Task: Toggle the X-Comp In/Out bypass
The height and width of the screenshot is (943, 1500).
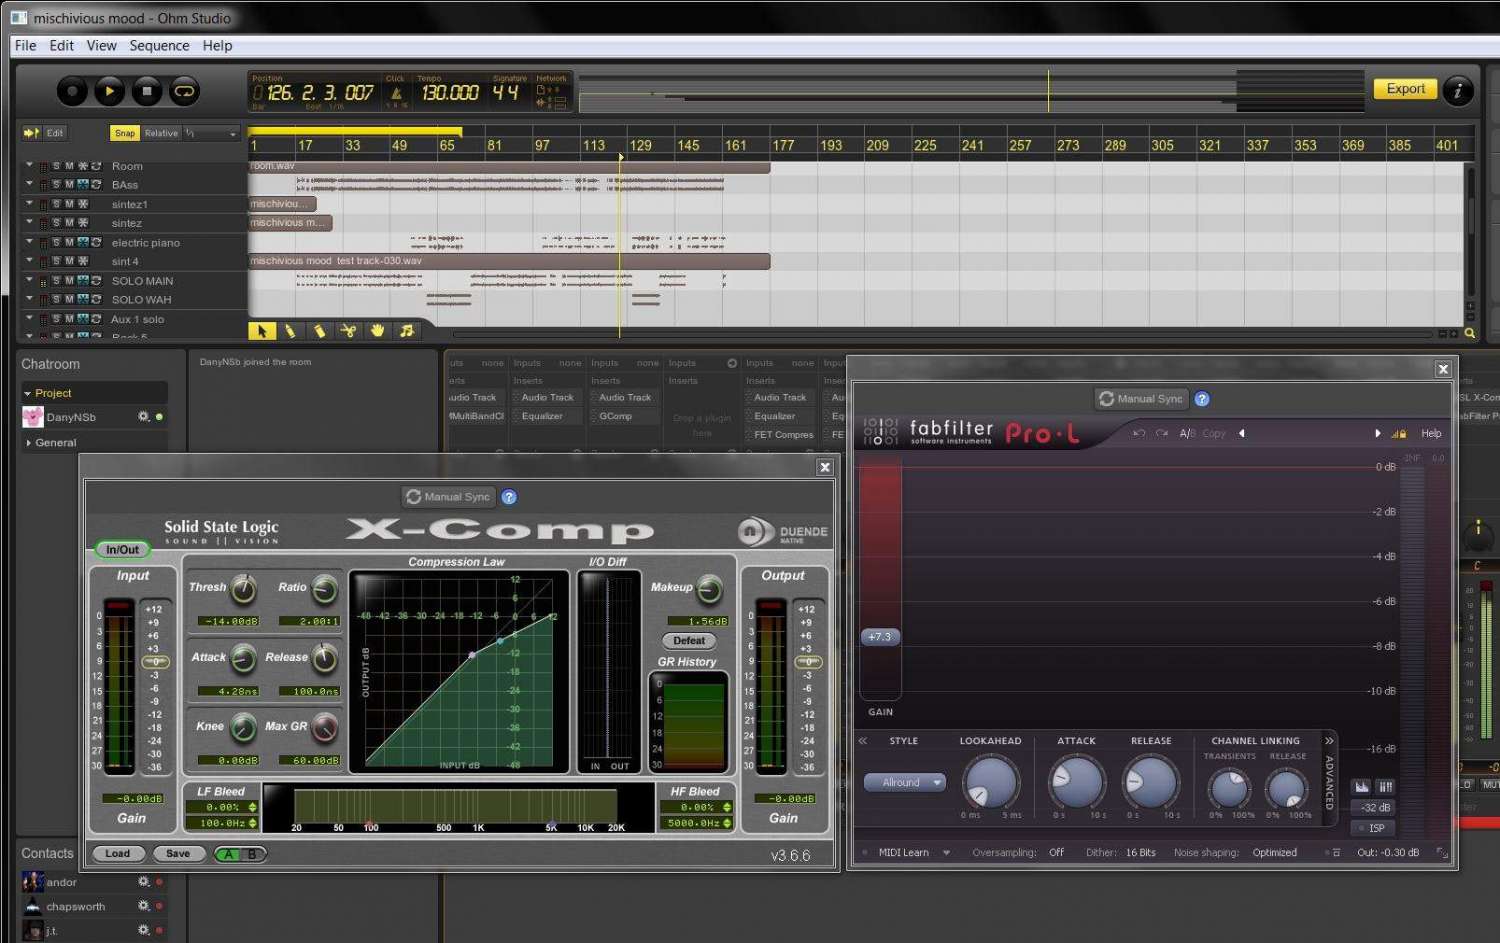Action: tap(123, 550)
